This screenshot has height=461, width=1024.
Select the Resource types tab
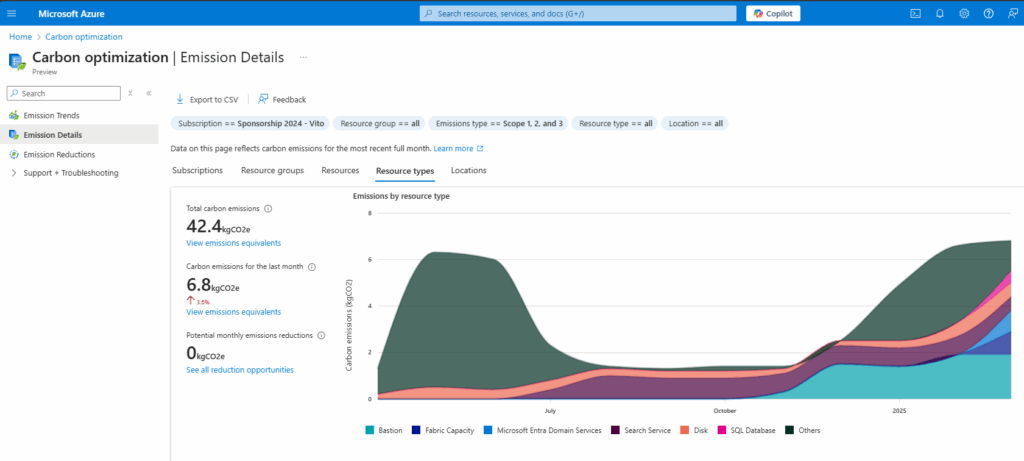tap(405, 171)
